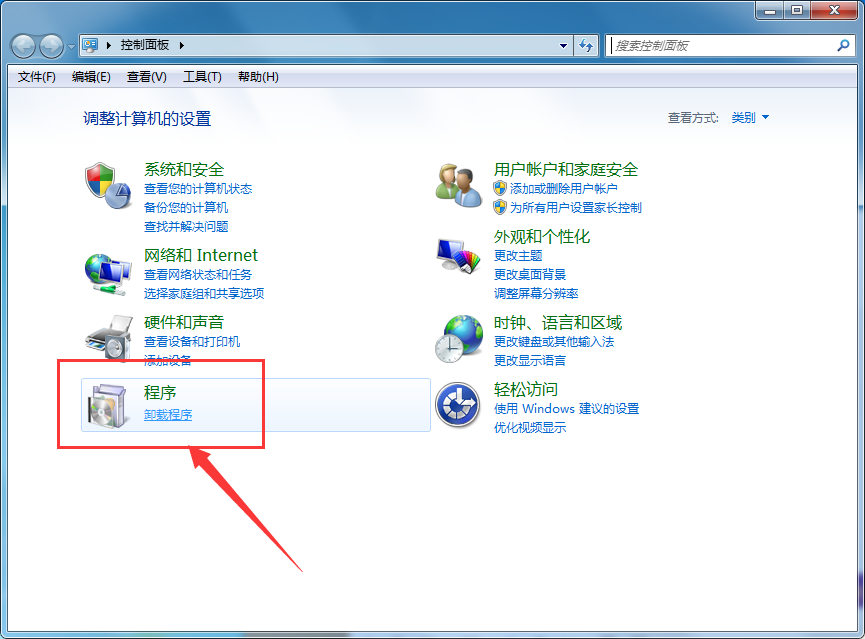Open the 编辑(E) menu
The image size is (865, 639).
(91, 77)
